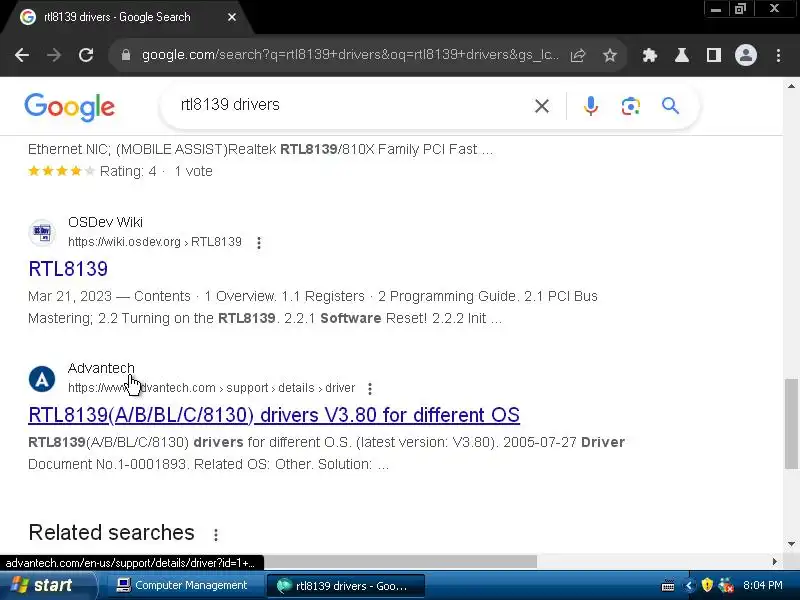Expand hidden tray icons arrow
The height and width of the screenshot is (600, 800).
pos(688,586)
